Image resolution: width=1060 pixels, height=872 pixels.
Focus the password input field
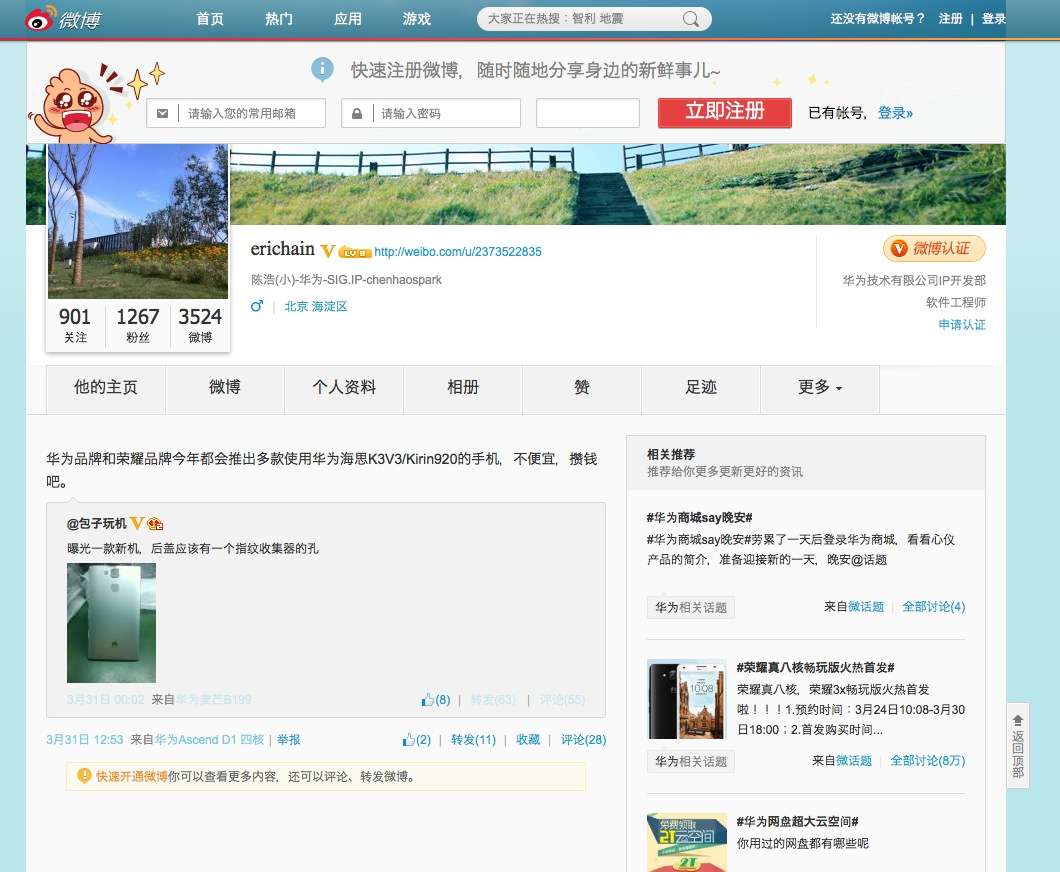(431, 113)
